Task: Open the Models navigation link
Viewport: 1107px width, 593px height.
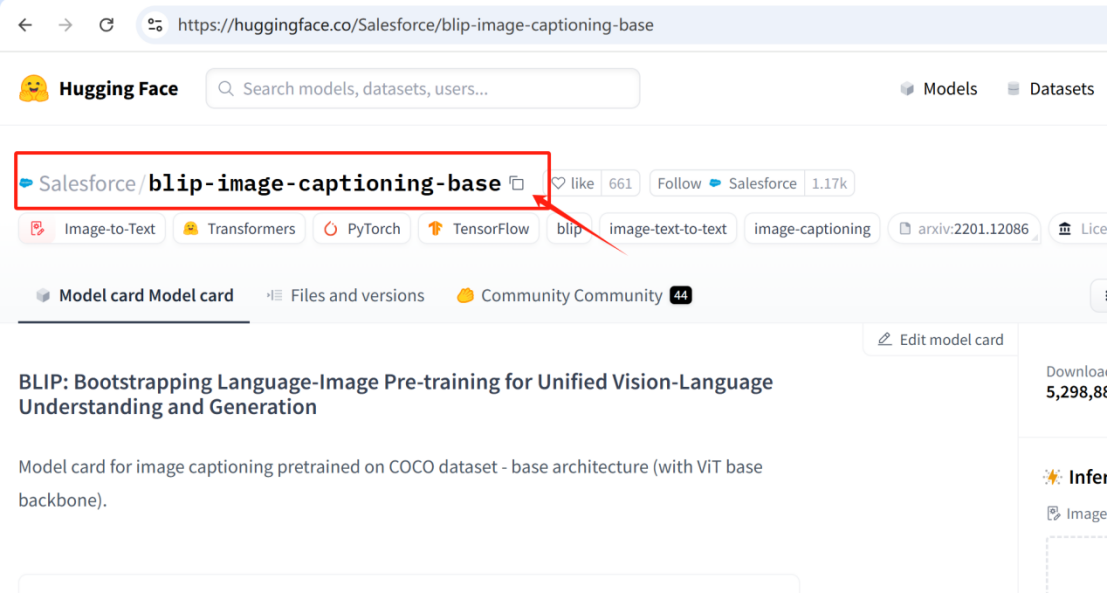Action: click(938, 89)
